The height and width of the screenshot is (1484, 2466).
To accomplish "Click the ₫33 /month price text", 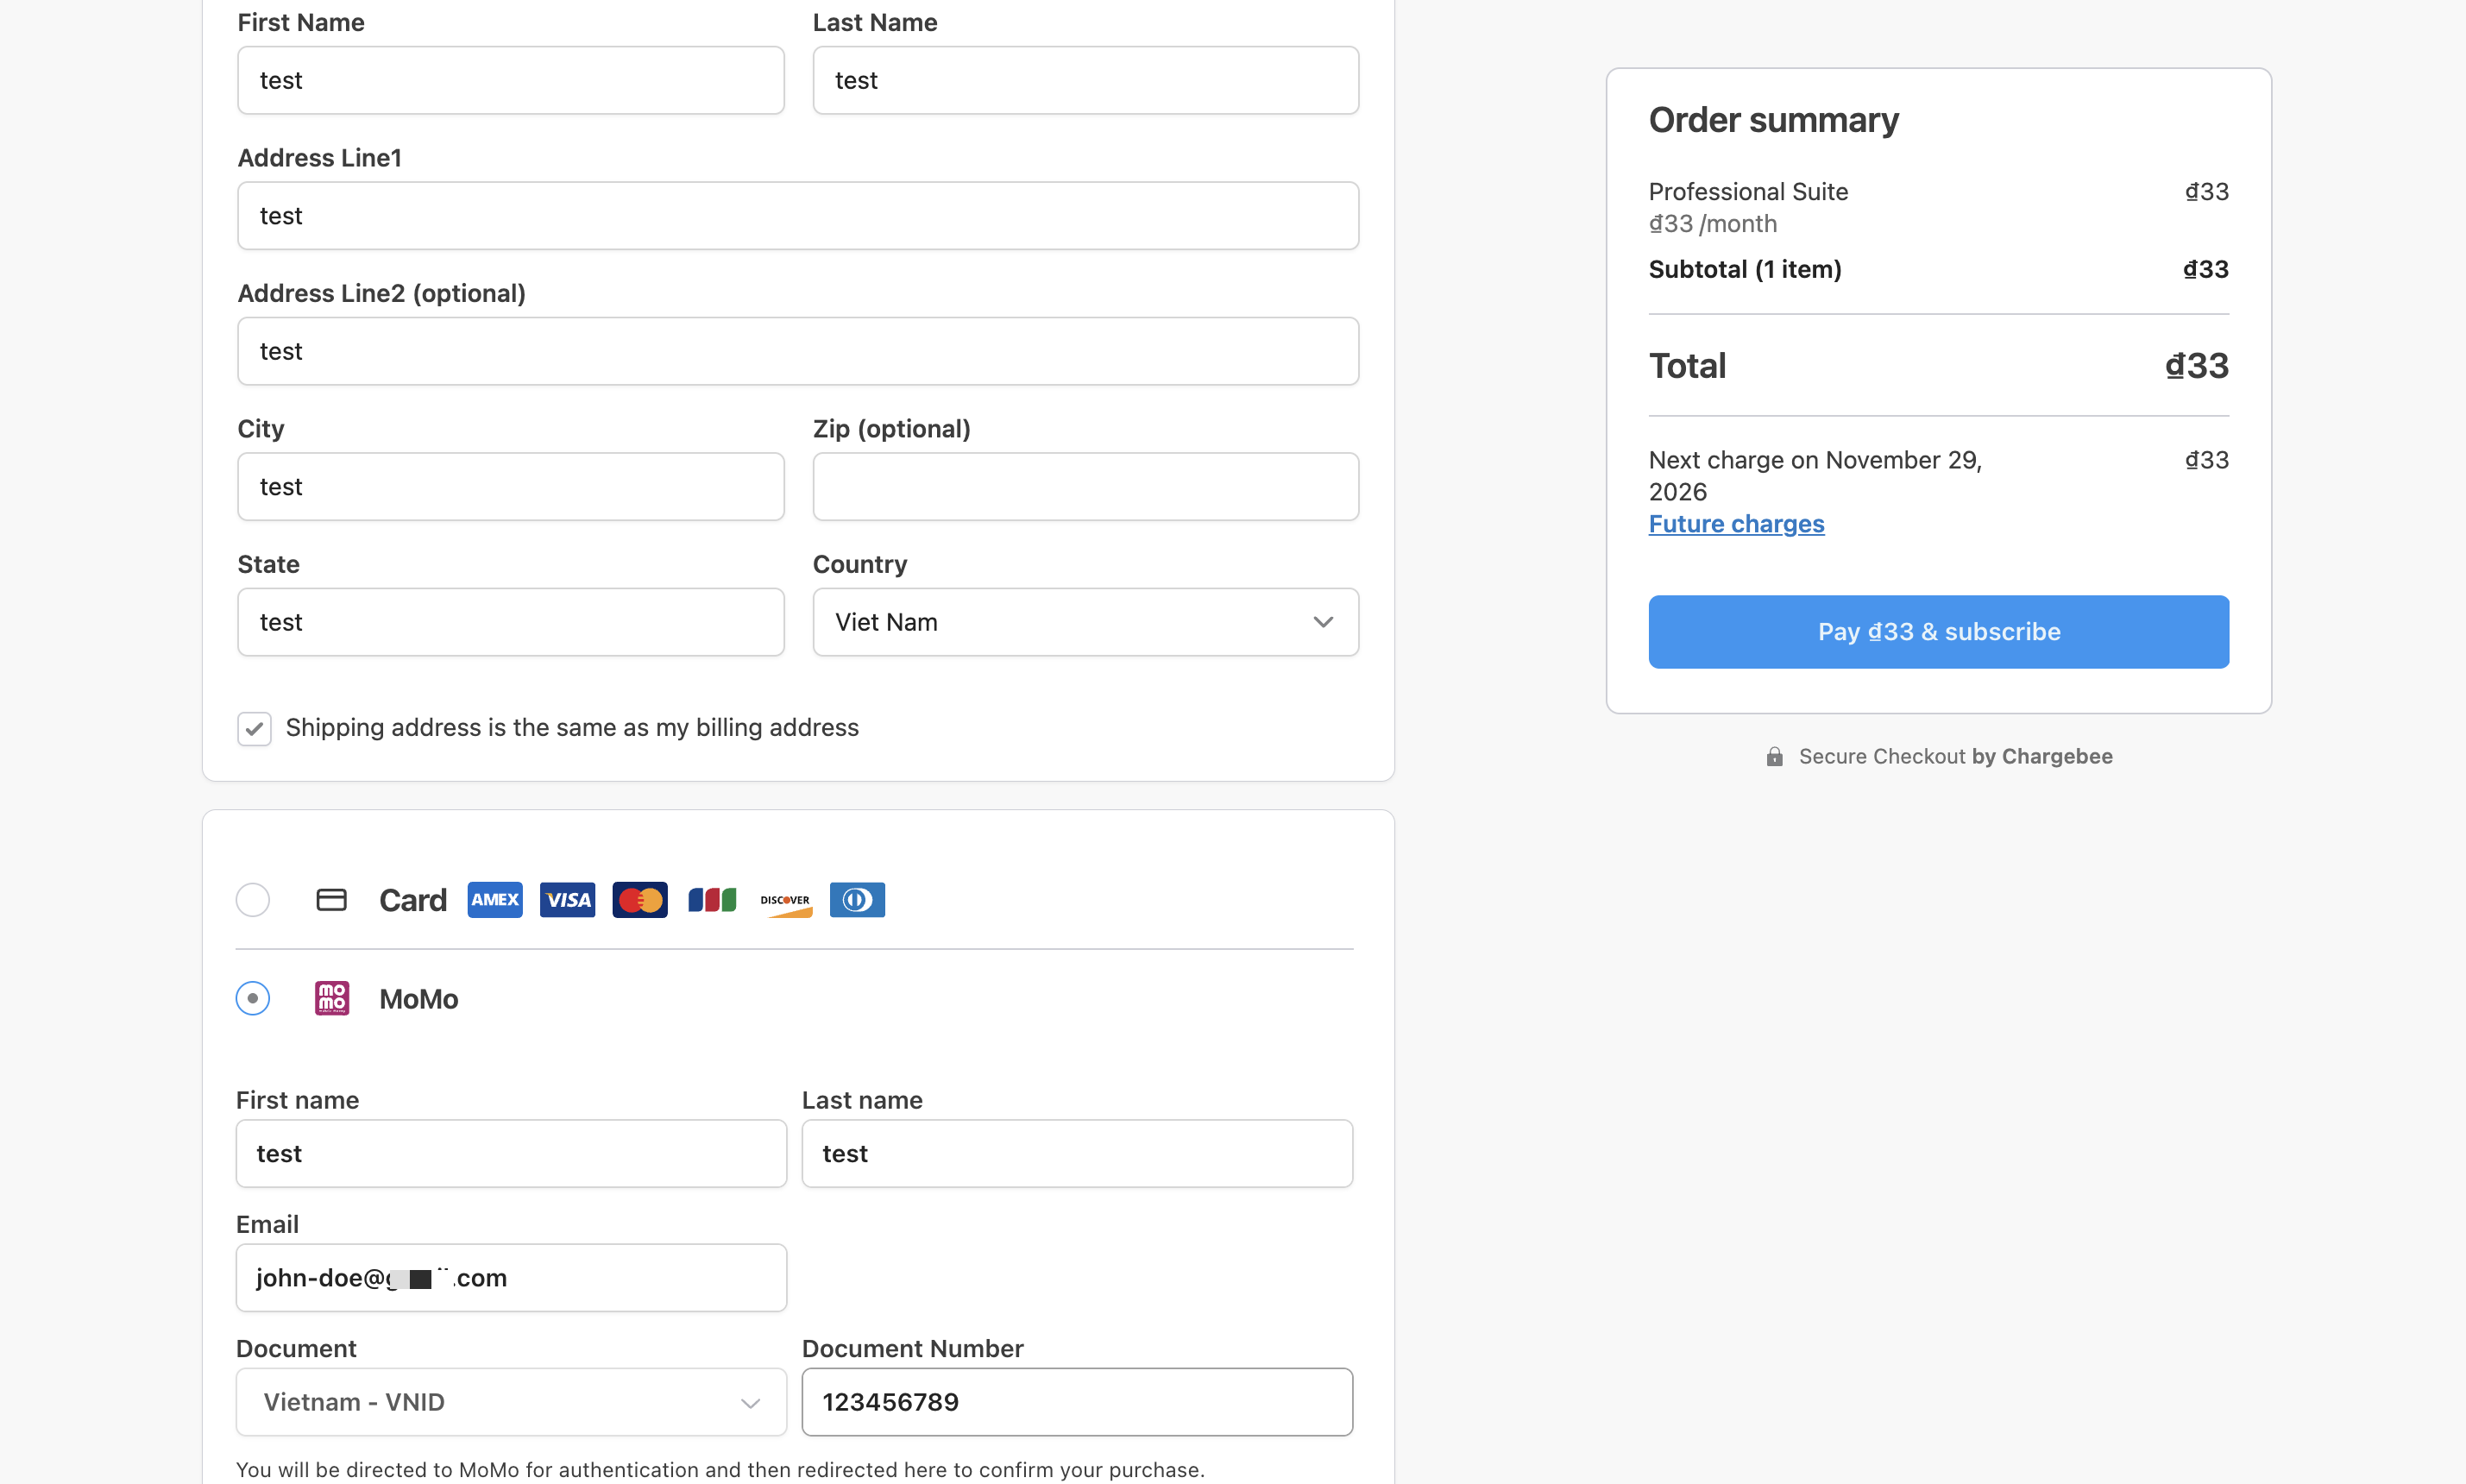I will click(1713, 224).
